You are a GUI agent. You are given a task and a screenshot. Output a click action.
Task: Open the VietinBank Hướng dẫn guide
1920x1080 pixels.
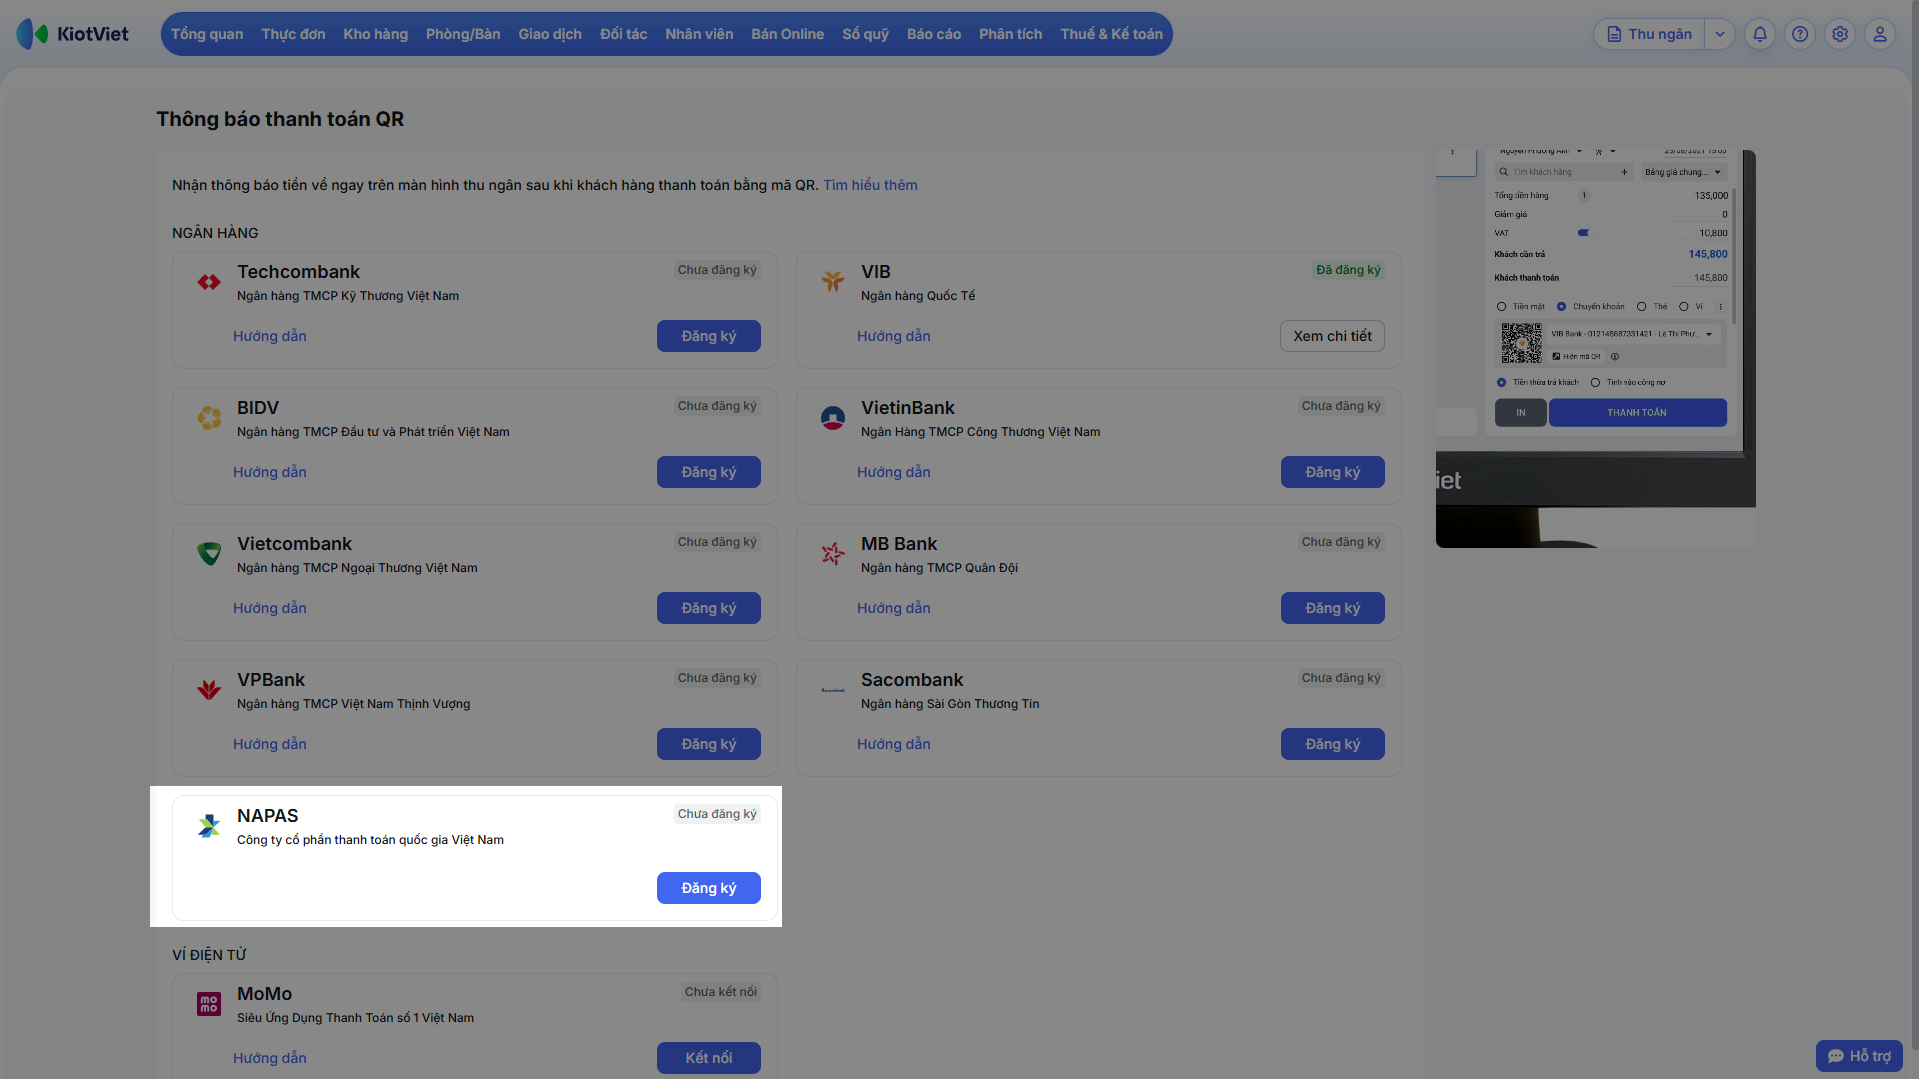[x=894, y=472]
